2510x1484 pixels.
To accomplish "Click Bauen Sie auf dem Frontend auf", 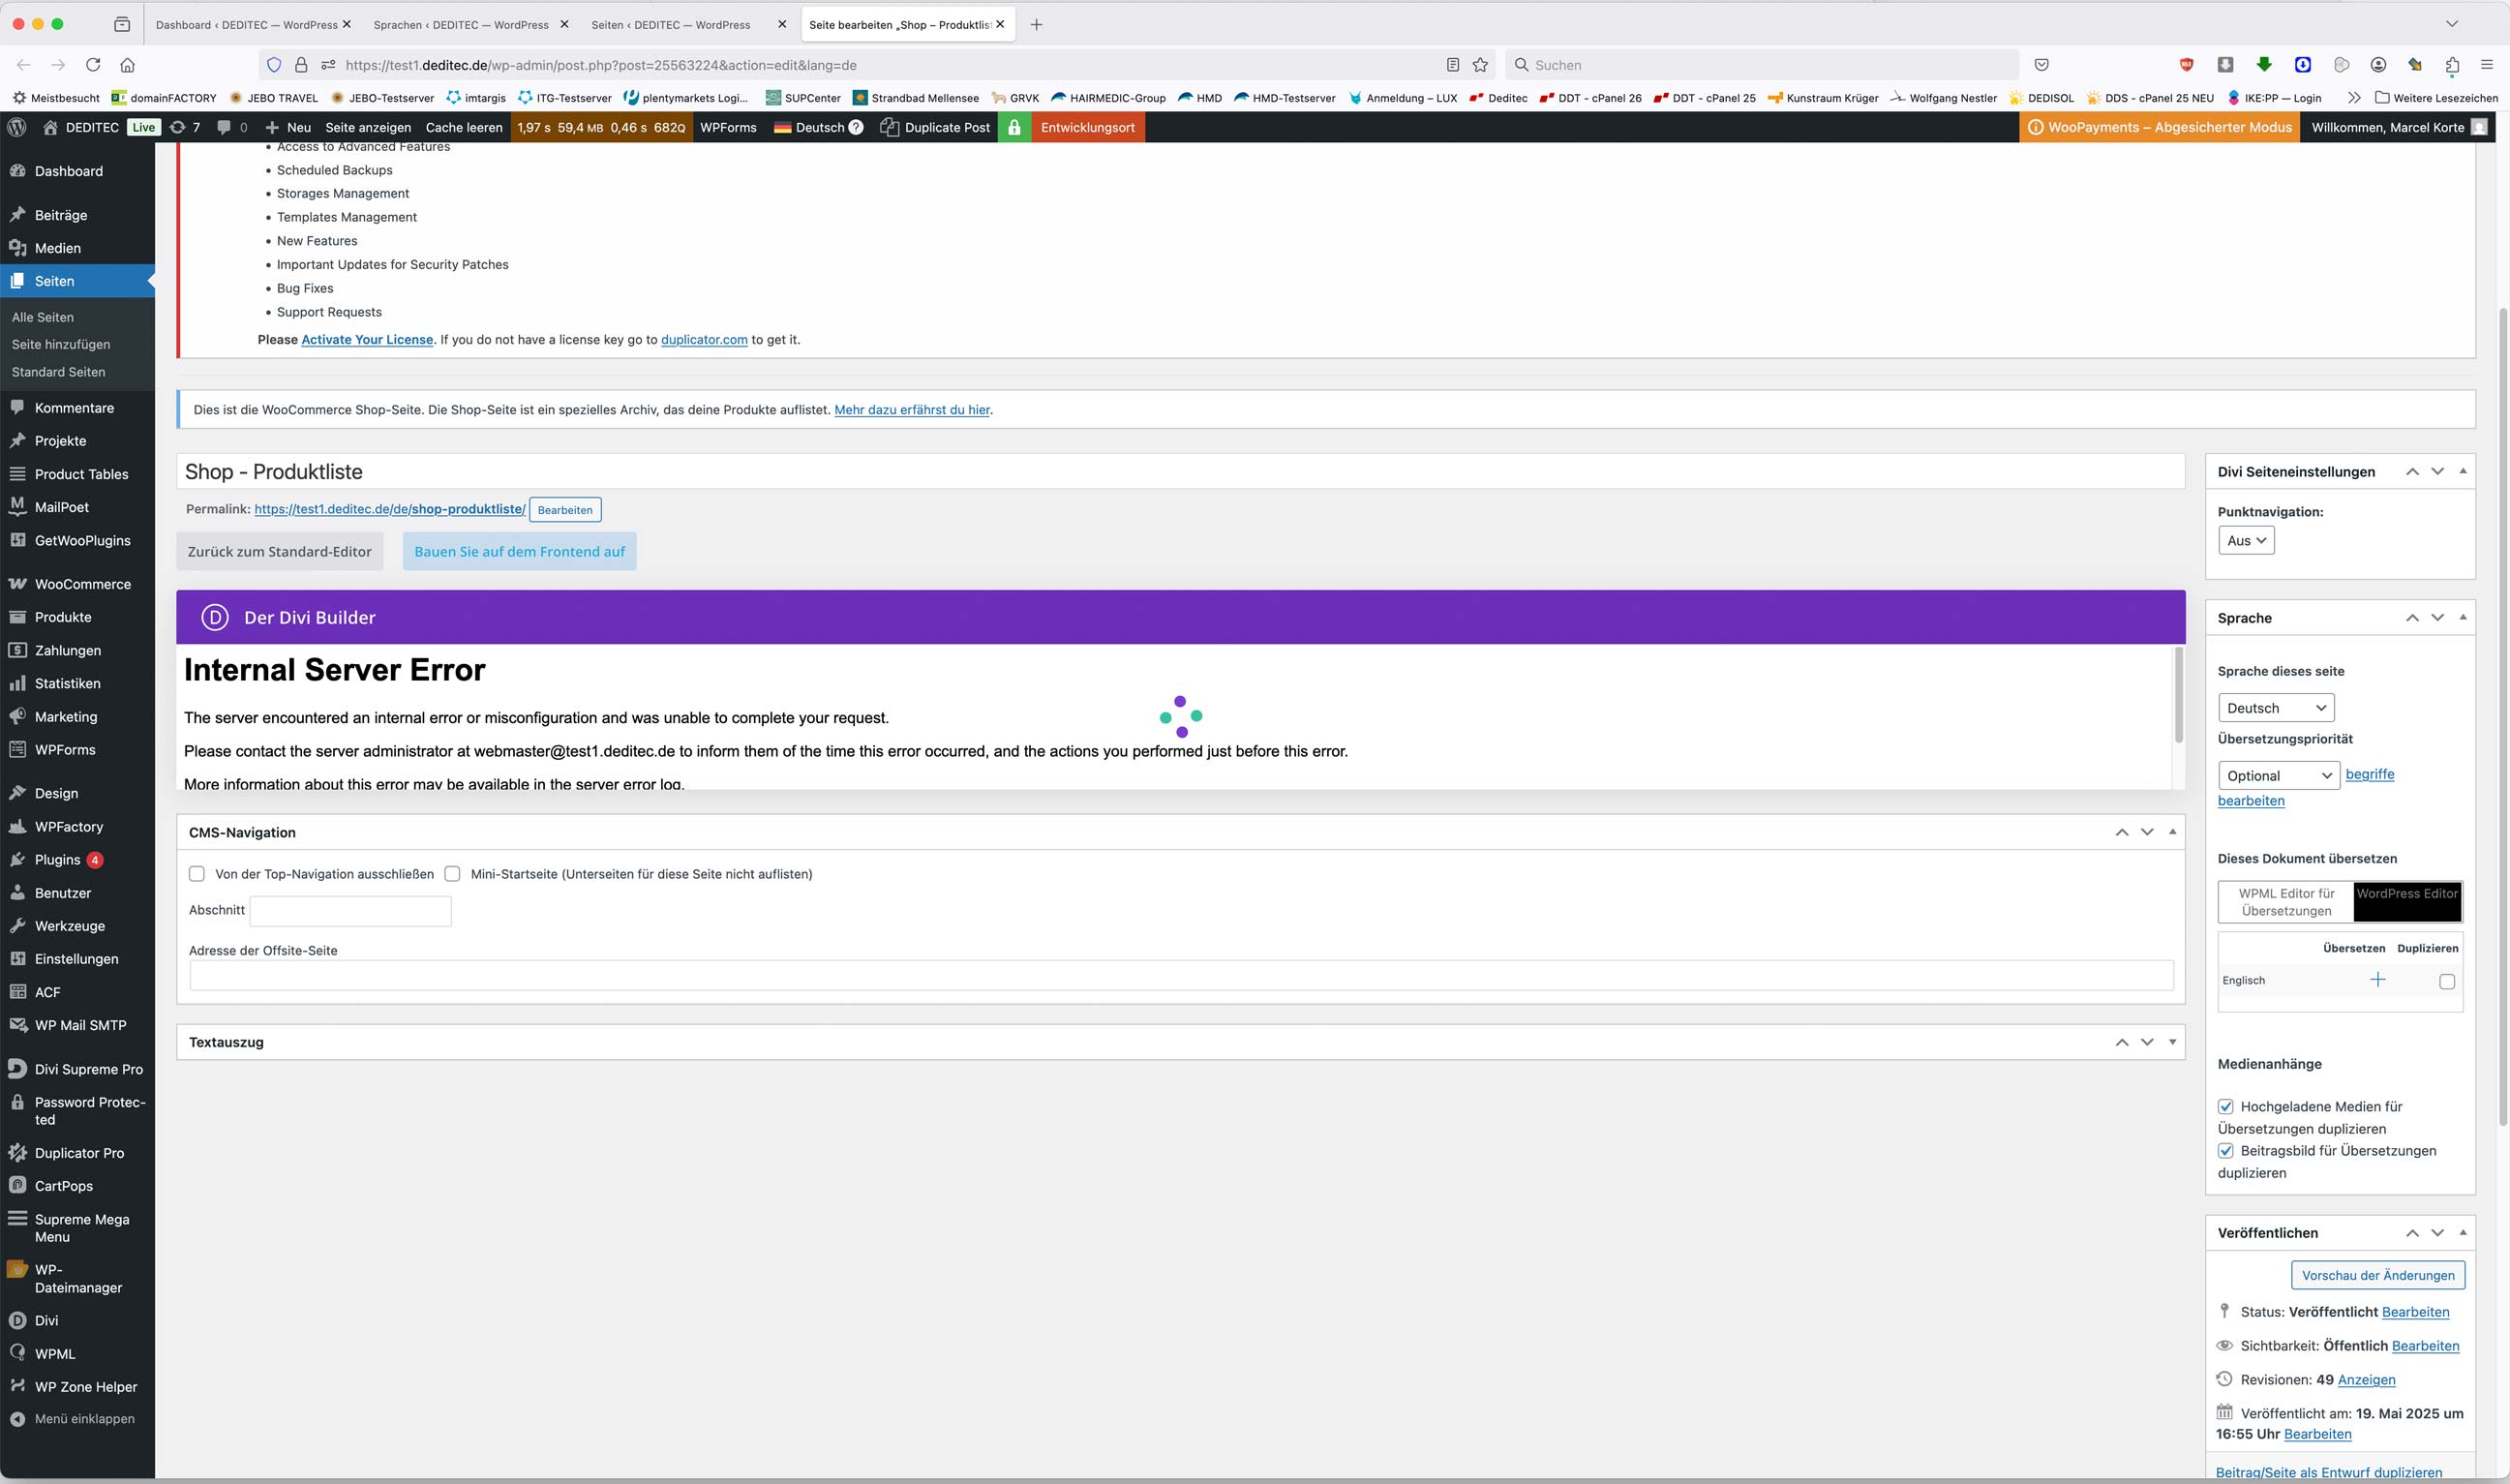I will click(x=519, y=551).
